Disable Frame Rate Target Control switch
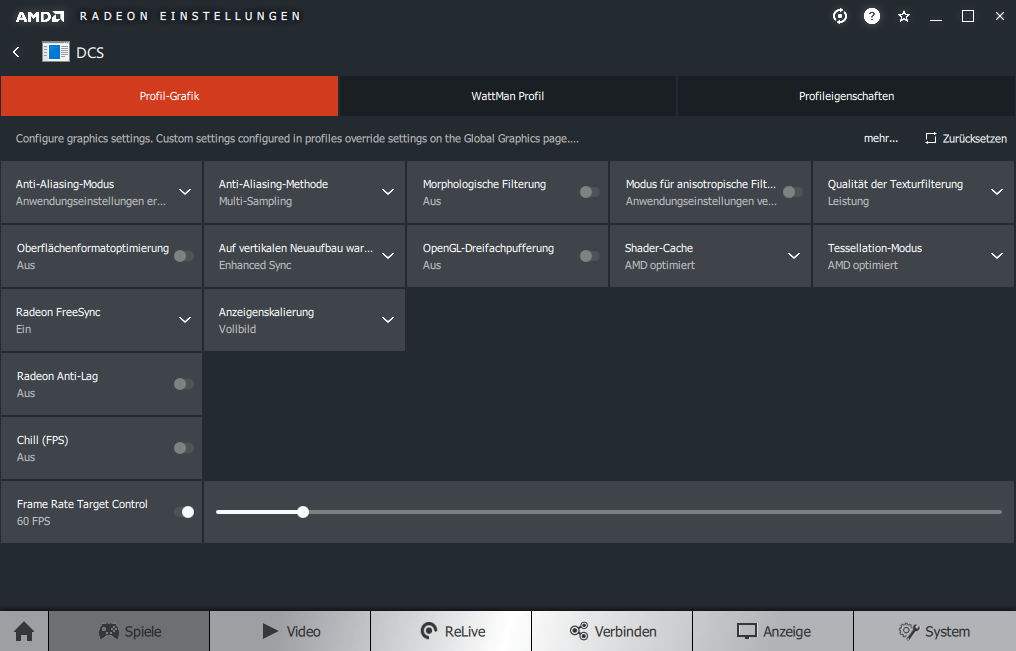 pyautogui.click(x=184, y=512)
